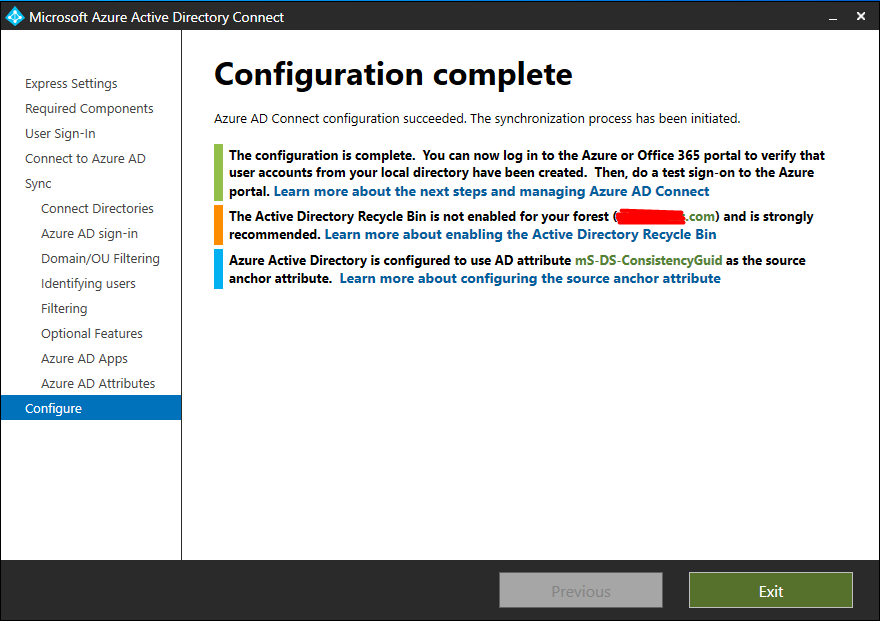
Task: Open Identifying users sub-step
Action: [x=88, y=284]
